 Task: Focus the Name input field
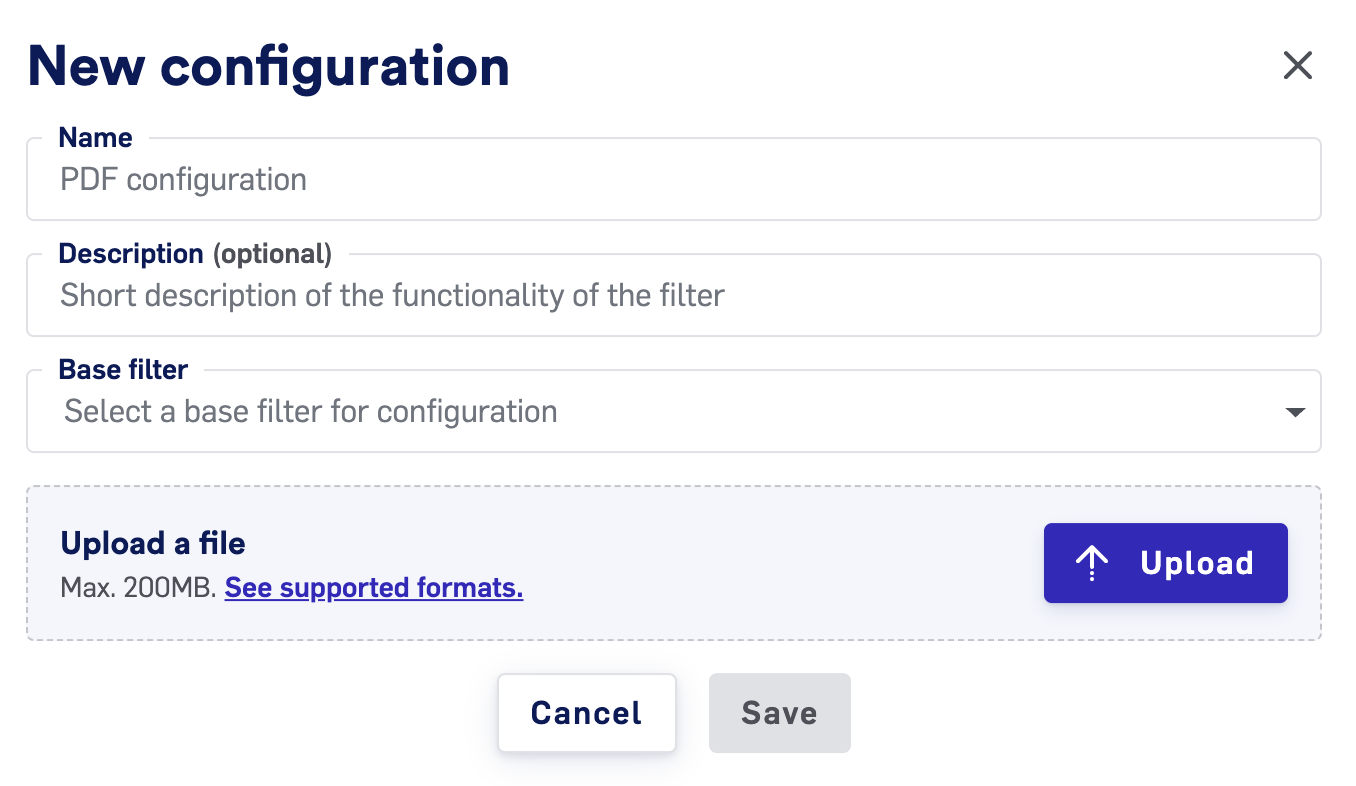(673, 179)
